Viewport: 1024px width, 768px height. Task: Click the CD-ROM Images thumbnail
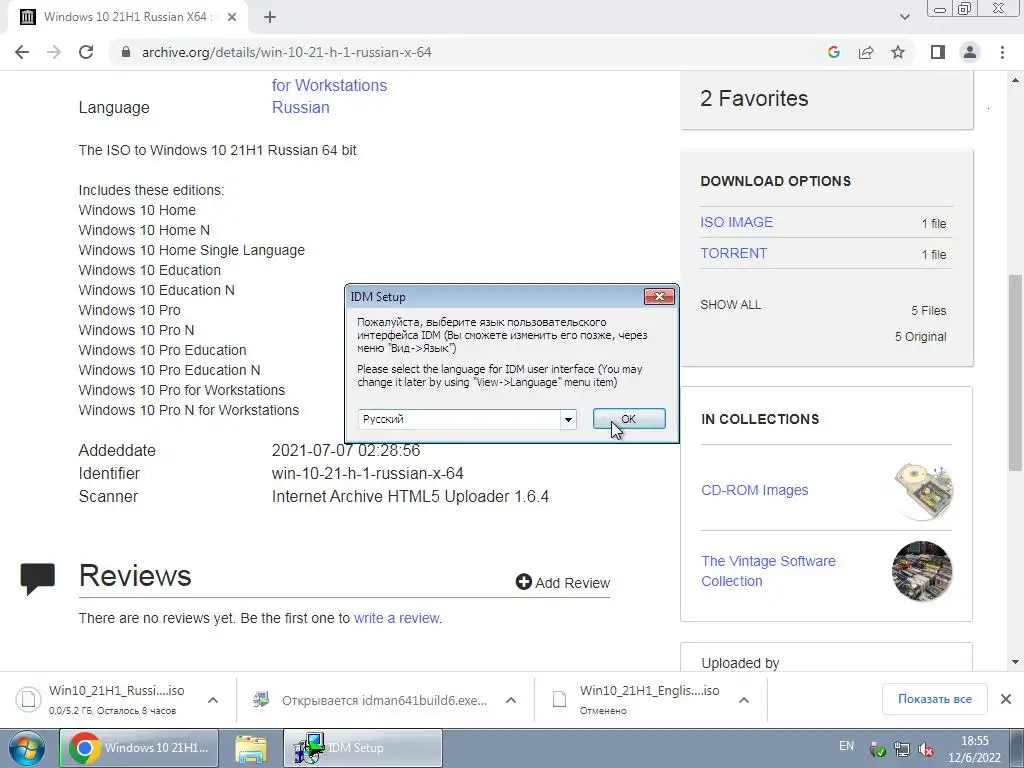[x=922, y=490]
